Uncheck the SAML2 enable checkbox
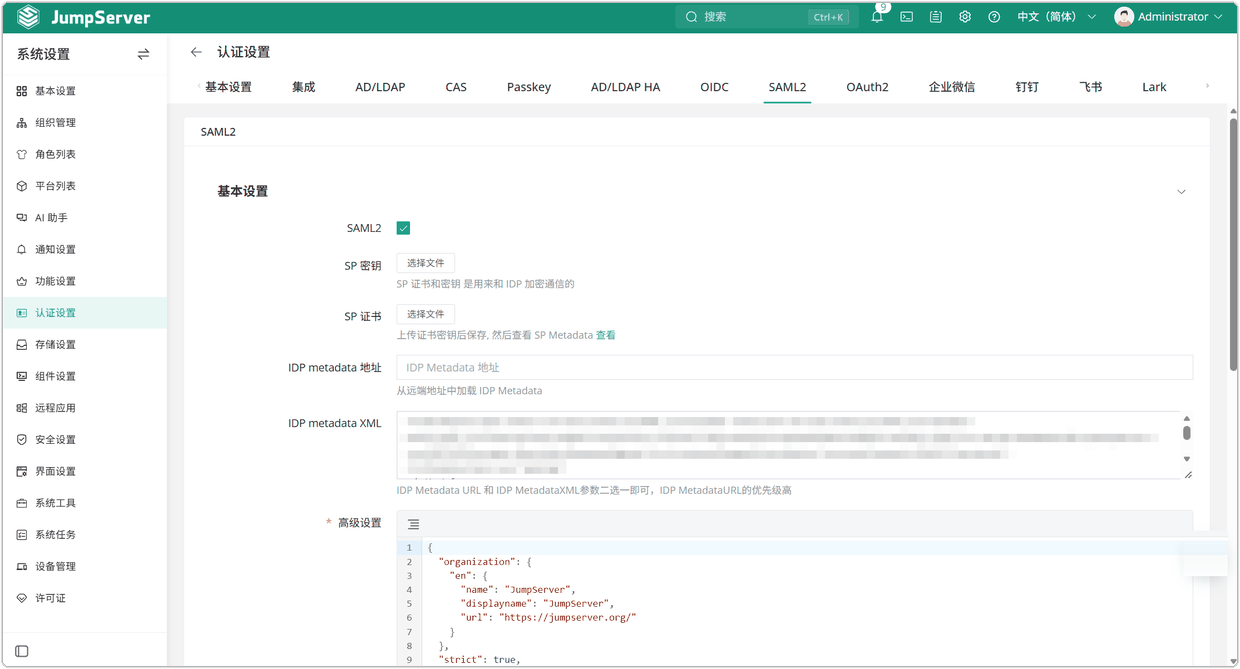This screenshot has height=669, width=1240. pyautogui.click(x=403, y=228)
